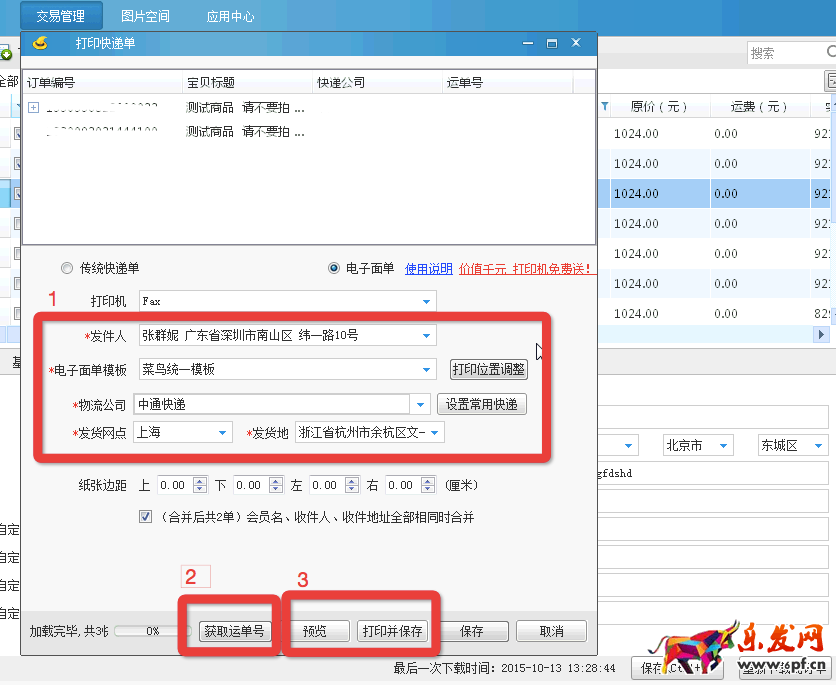Open the 发货网点 dropdown
This screenshot has width=836, height=685.
(x=222, y=433)
